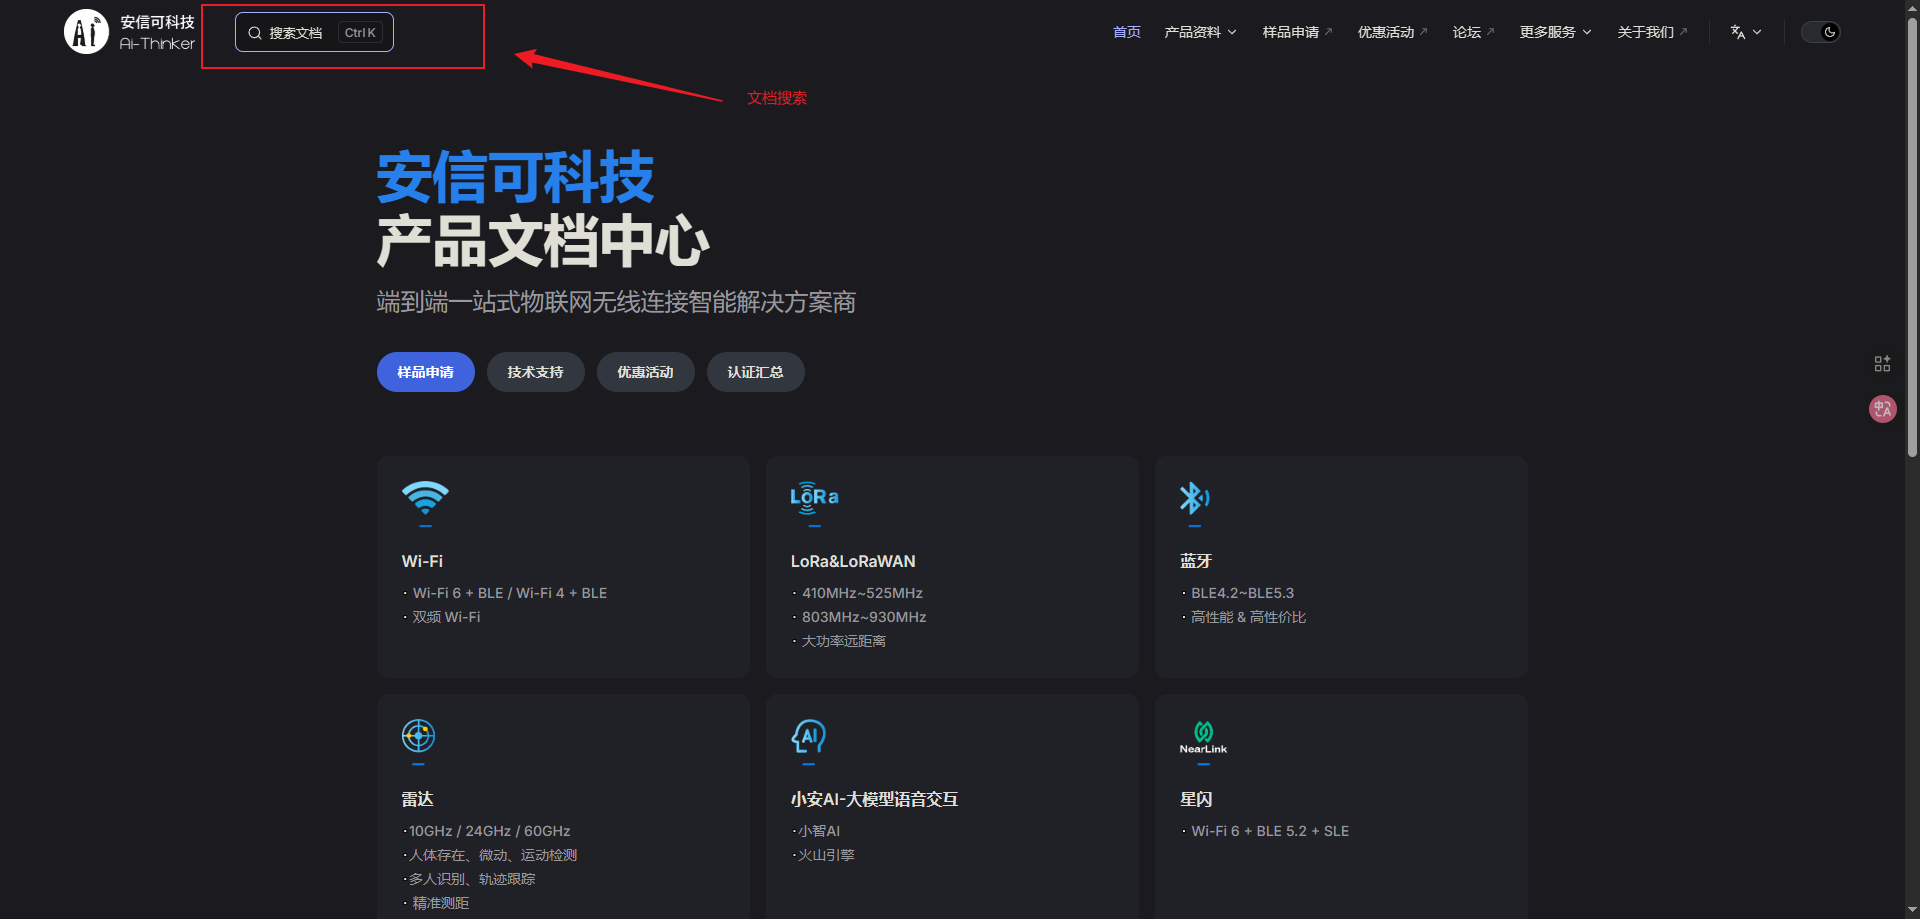Go to the 首页 nav item

(x=1126, y=32)
